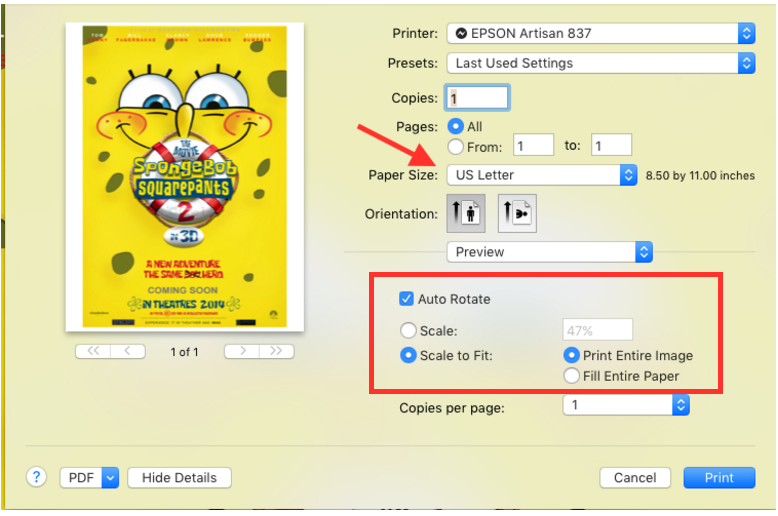Open the Paper Size US Letter dropdown
Image resolution: width=778 pixels, height=516 pixels.
542,175
